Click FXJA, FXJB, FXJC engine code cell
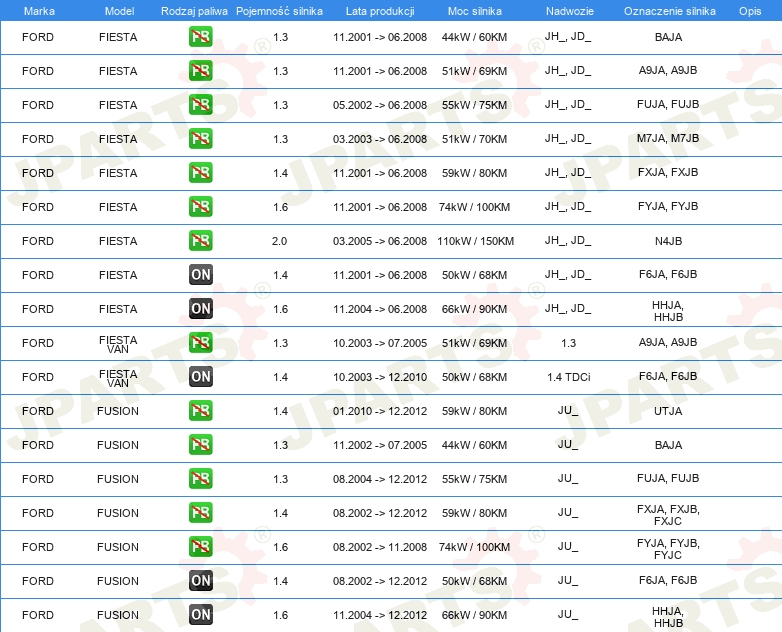This screenshot has height=632, width=782. (668, 515)
